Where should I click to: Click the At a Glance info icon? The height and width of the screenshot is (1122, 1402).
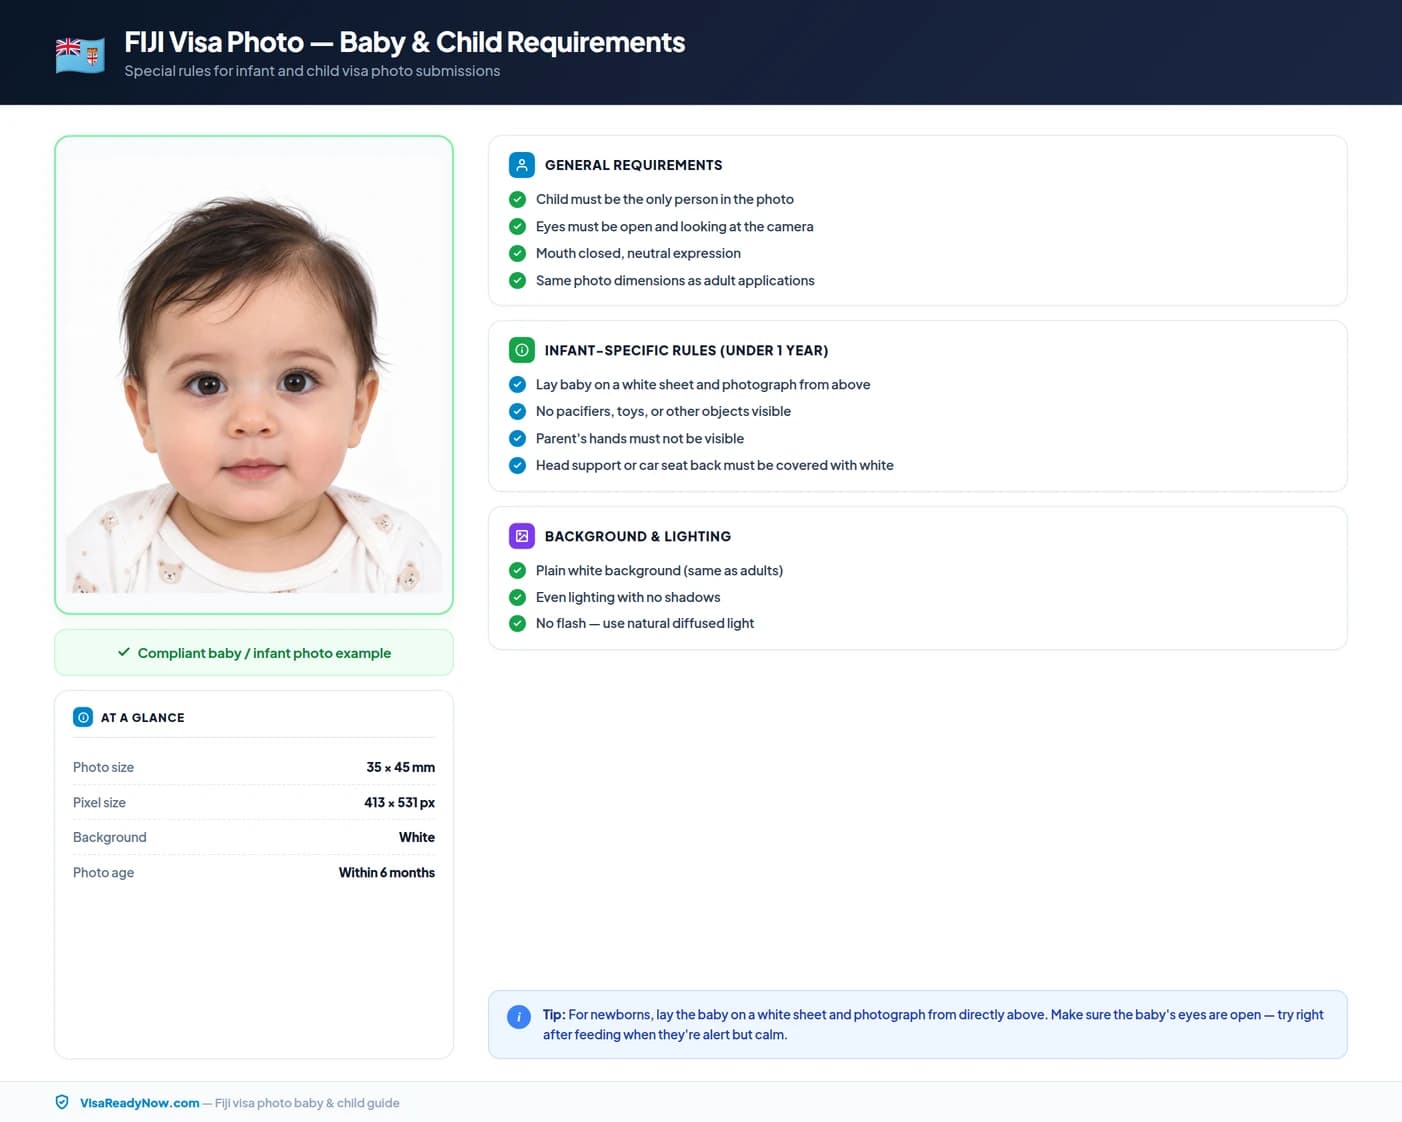pyautogui.click(x=83, y=717)
